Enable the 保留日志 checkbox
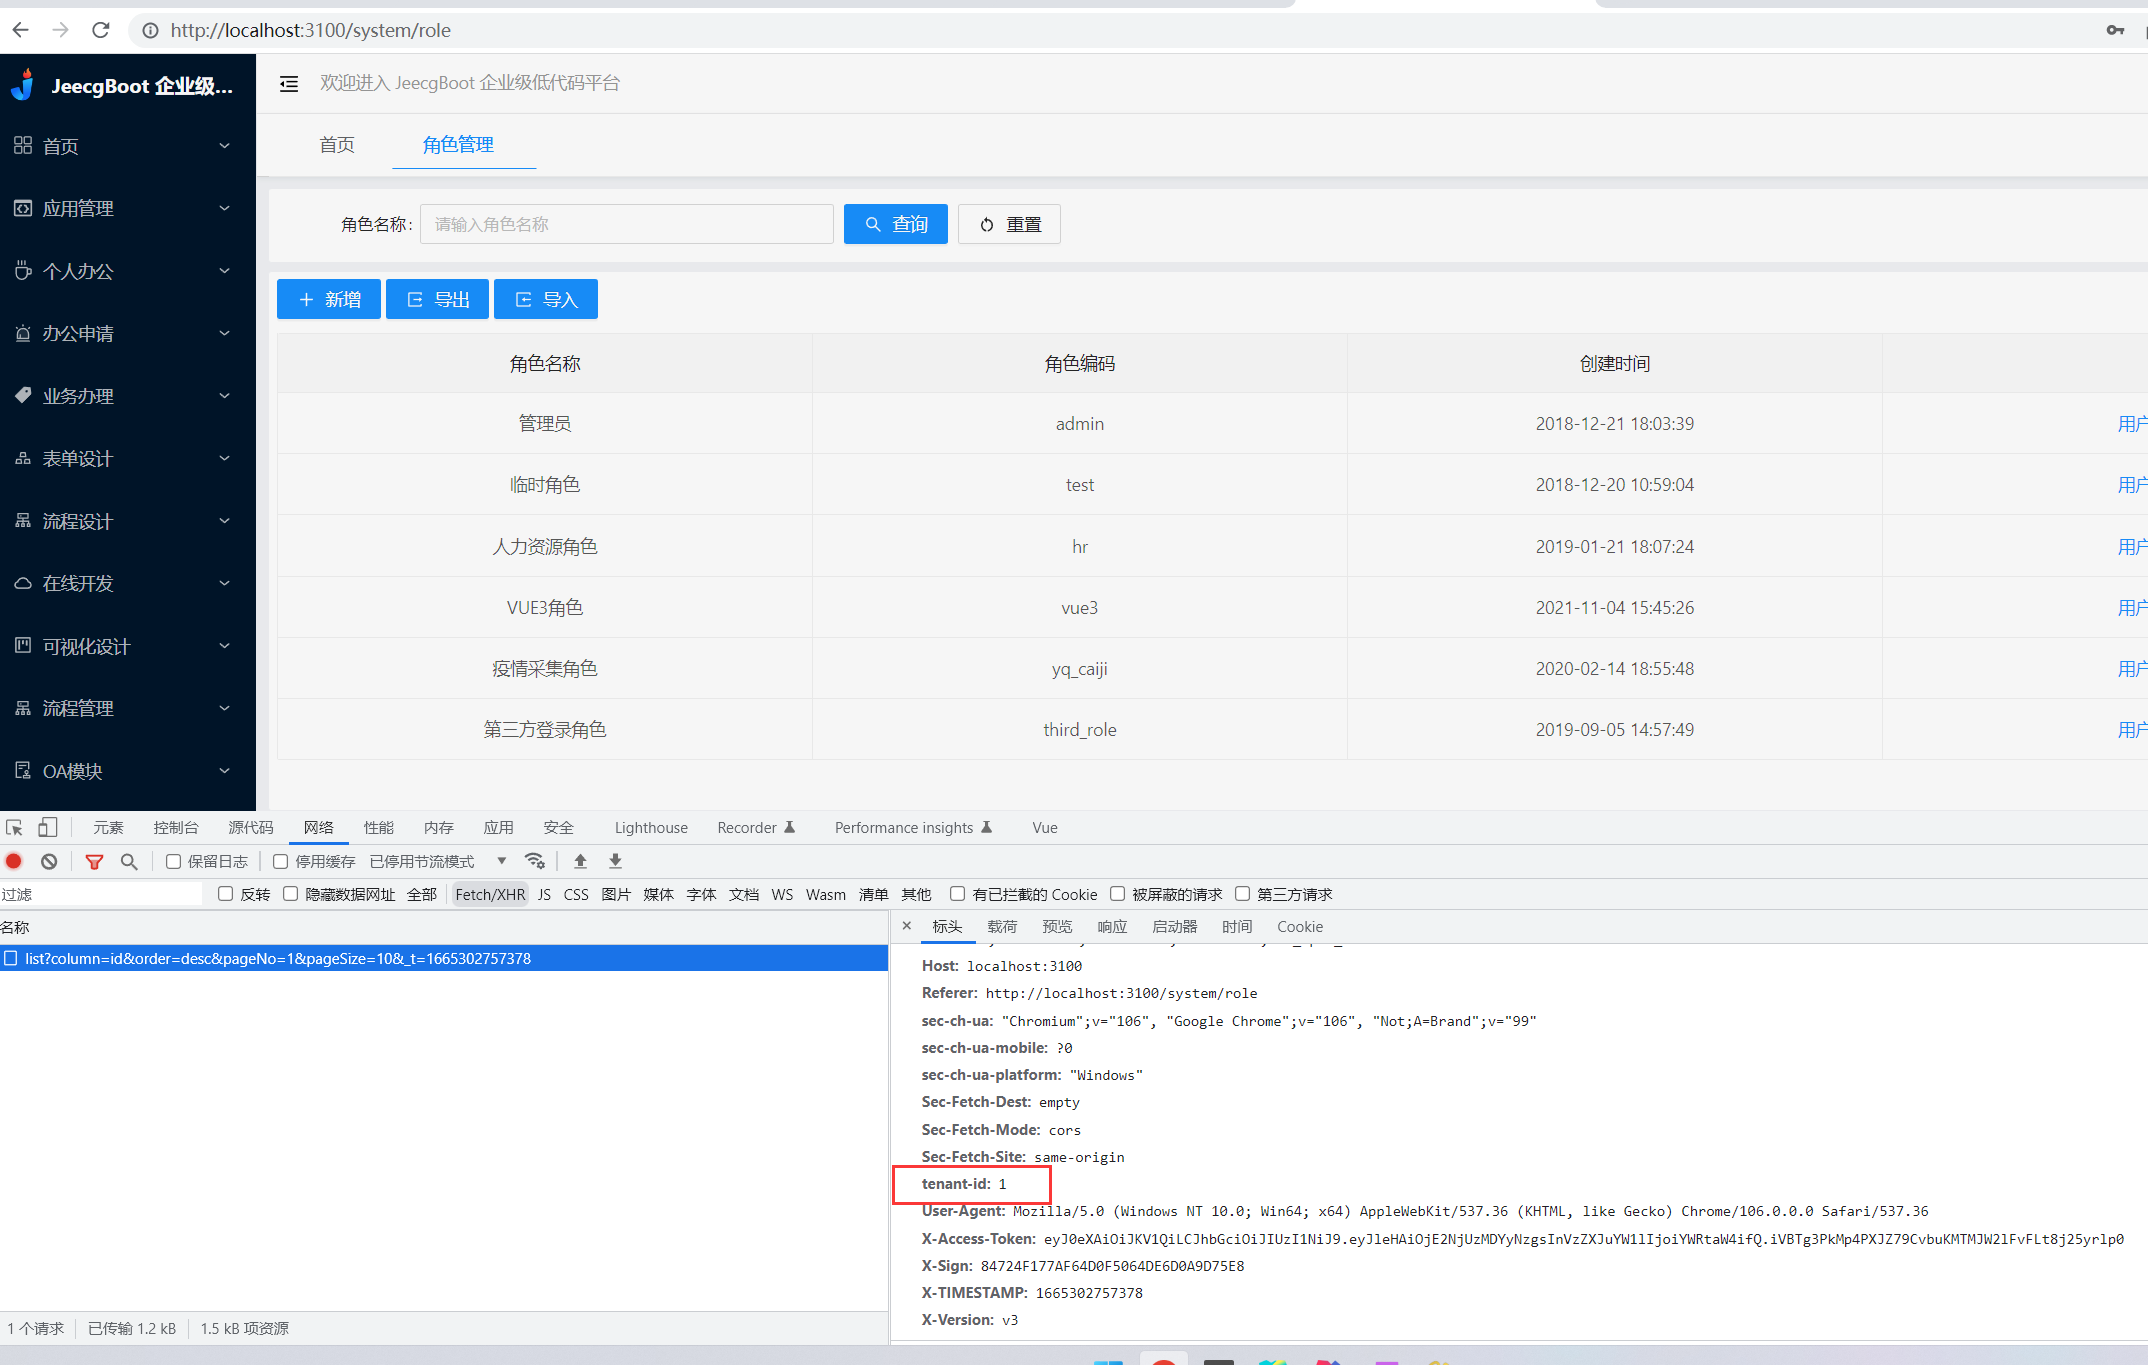The width and height of the screenshot is (2148, 1365). [174, 861]
